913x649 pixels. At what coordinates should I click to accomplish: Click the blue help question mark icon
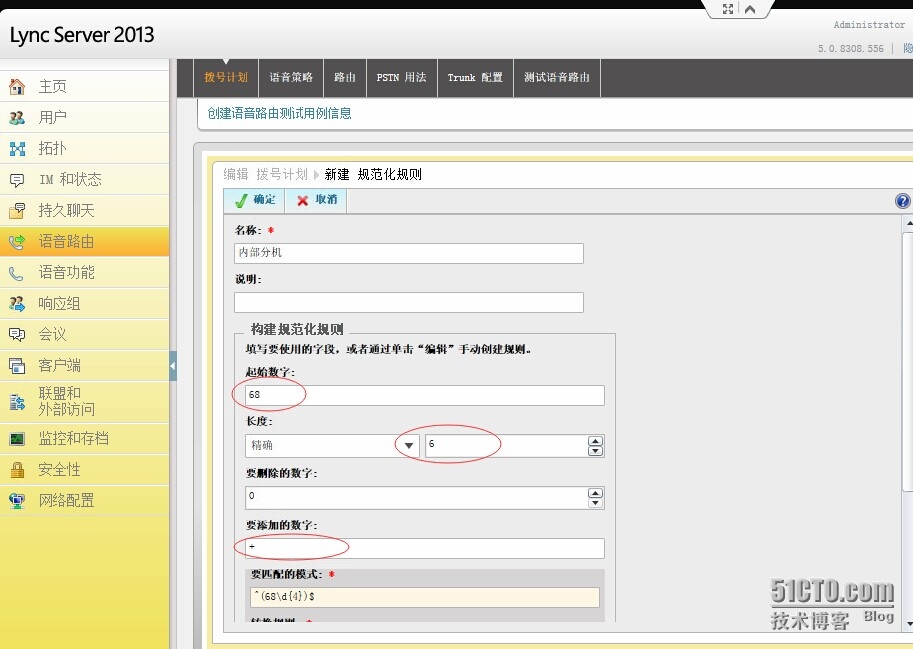point(902,201)
